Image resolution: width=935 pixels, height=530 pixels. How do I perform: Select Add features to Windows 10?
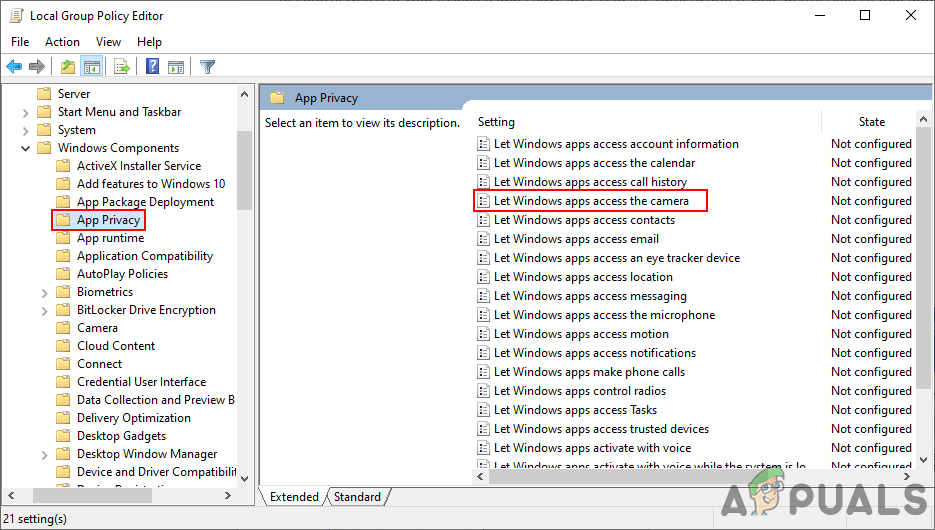[151, 184]
